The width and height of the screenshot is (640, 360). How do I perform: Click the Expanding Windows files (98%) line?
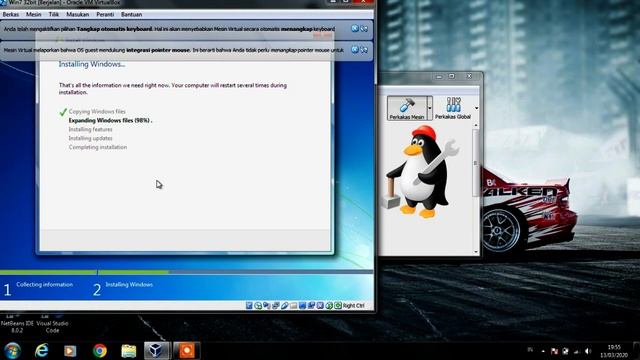point(110,120)
